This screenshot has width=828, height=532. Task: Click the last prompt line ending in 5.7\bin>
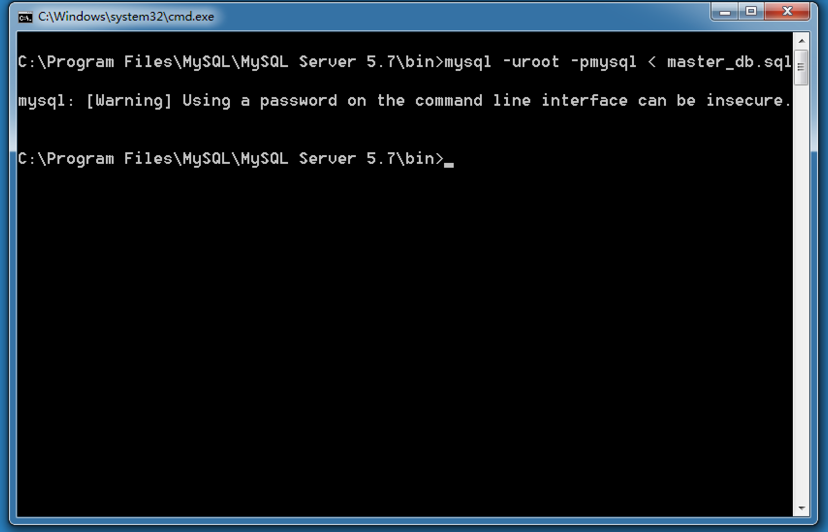point(231,158)
